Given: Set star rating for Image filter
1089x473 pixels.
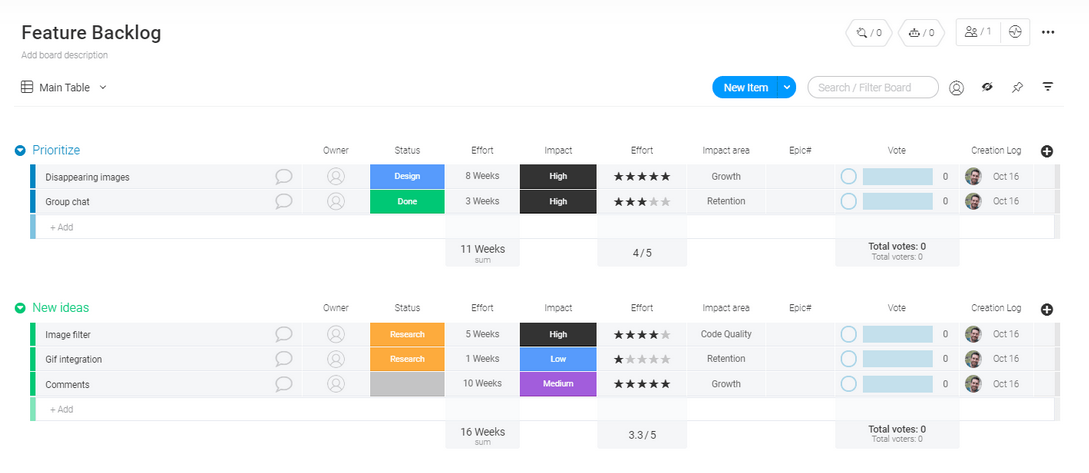Looking at the screenshot, I should click(642, 334).
